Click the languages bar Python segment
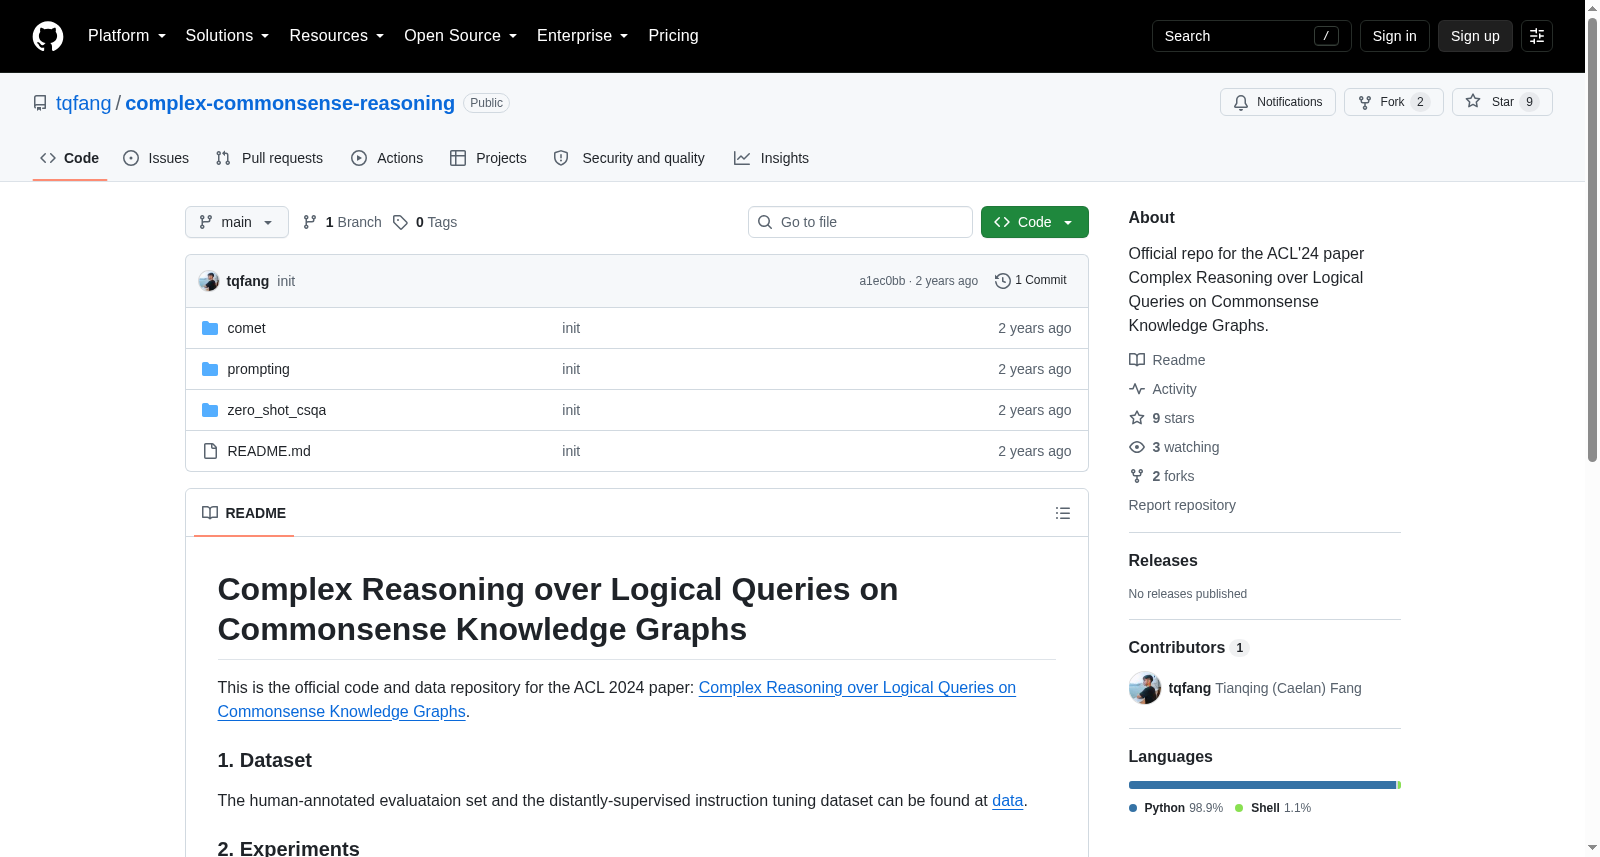Screen dimensions: 1600x857 [x=1262, y=785]
